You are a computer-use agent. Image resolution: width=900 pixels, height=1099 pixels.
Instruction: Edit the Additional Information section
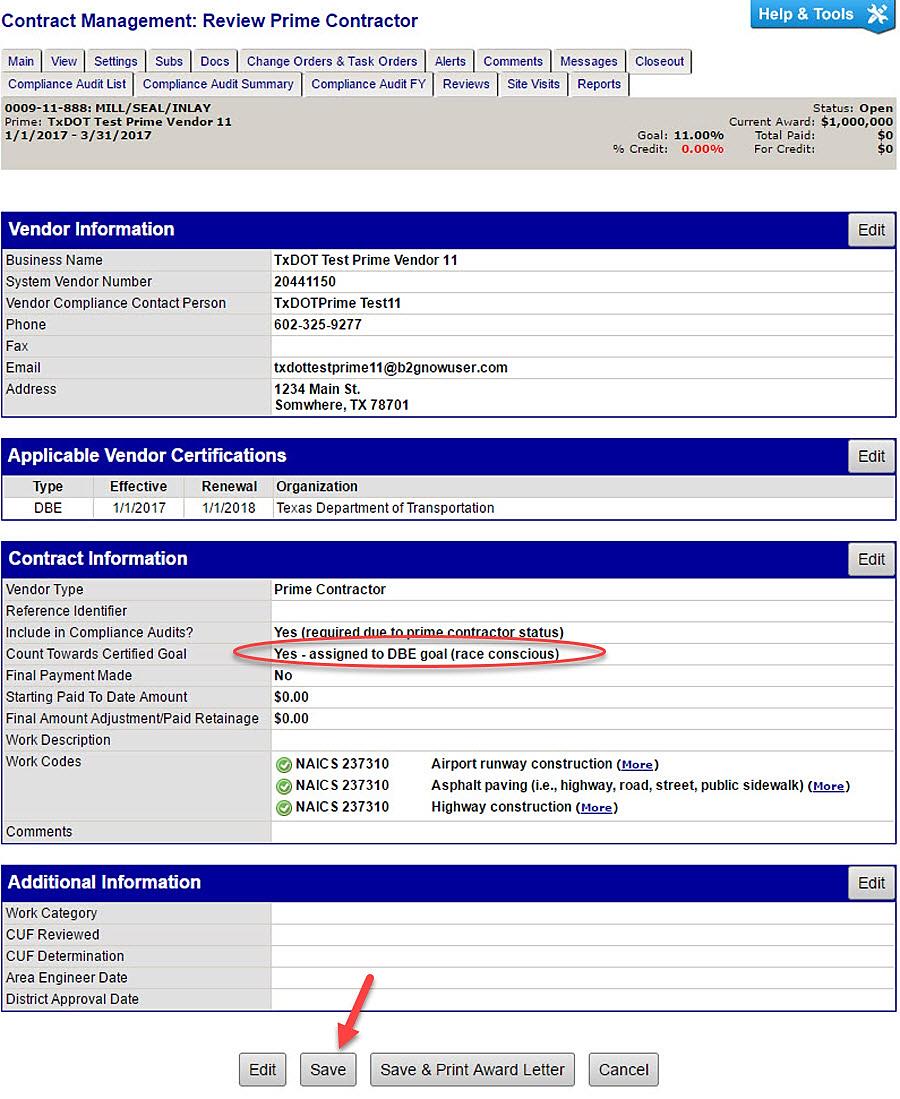coord(871,883)
